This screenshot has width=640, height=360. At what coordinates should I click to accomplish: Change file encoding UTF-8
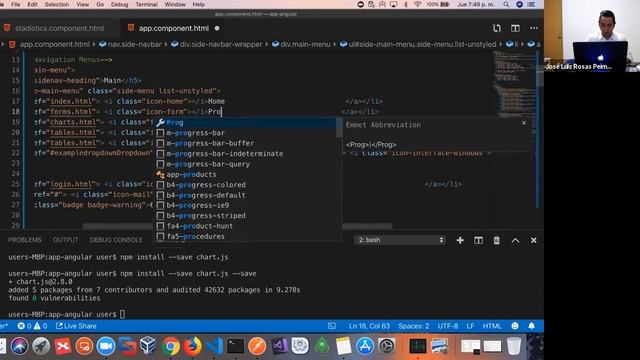(448, 326)
